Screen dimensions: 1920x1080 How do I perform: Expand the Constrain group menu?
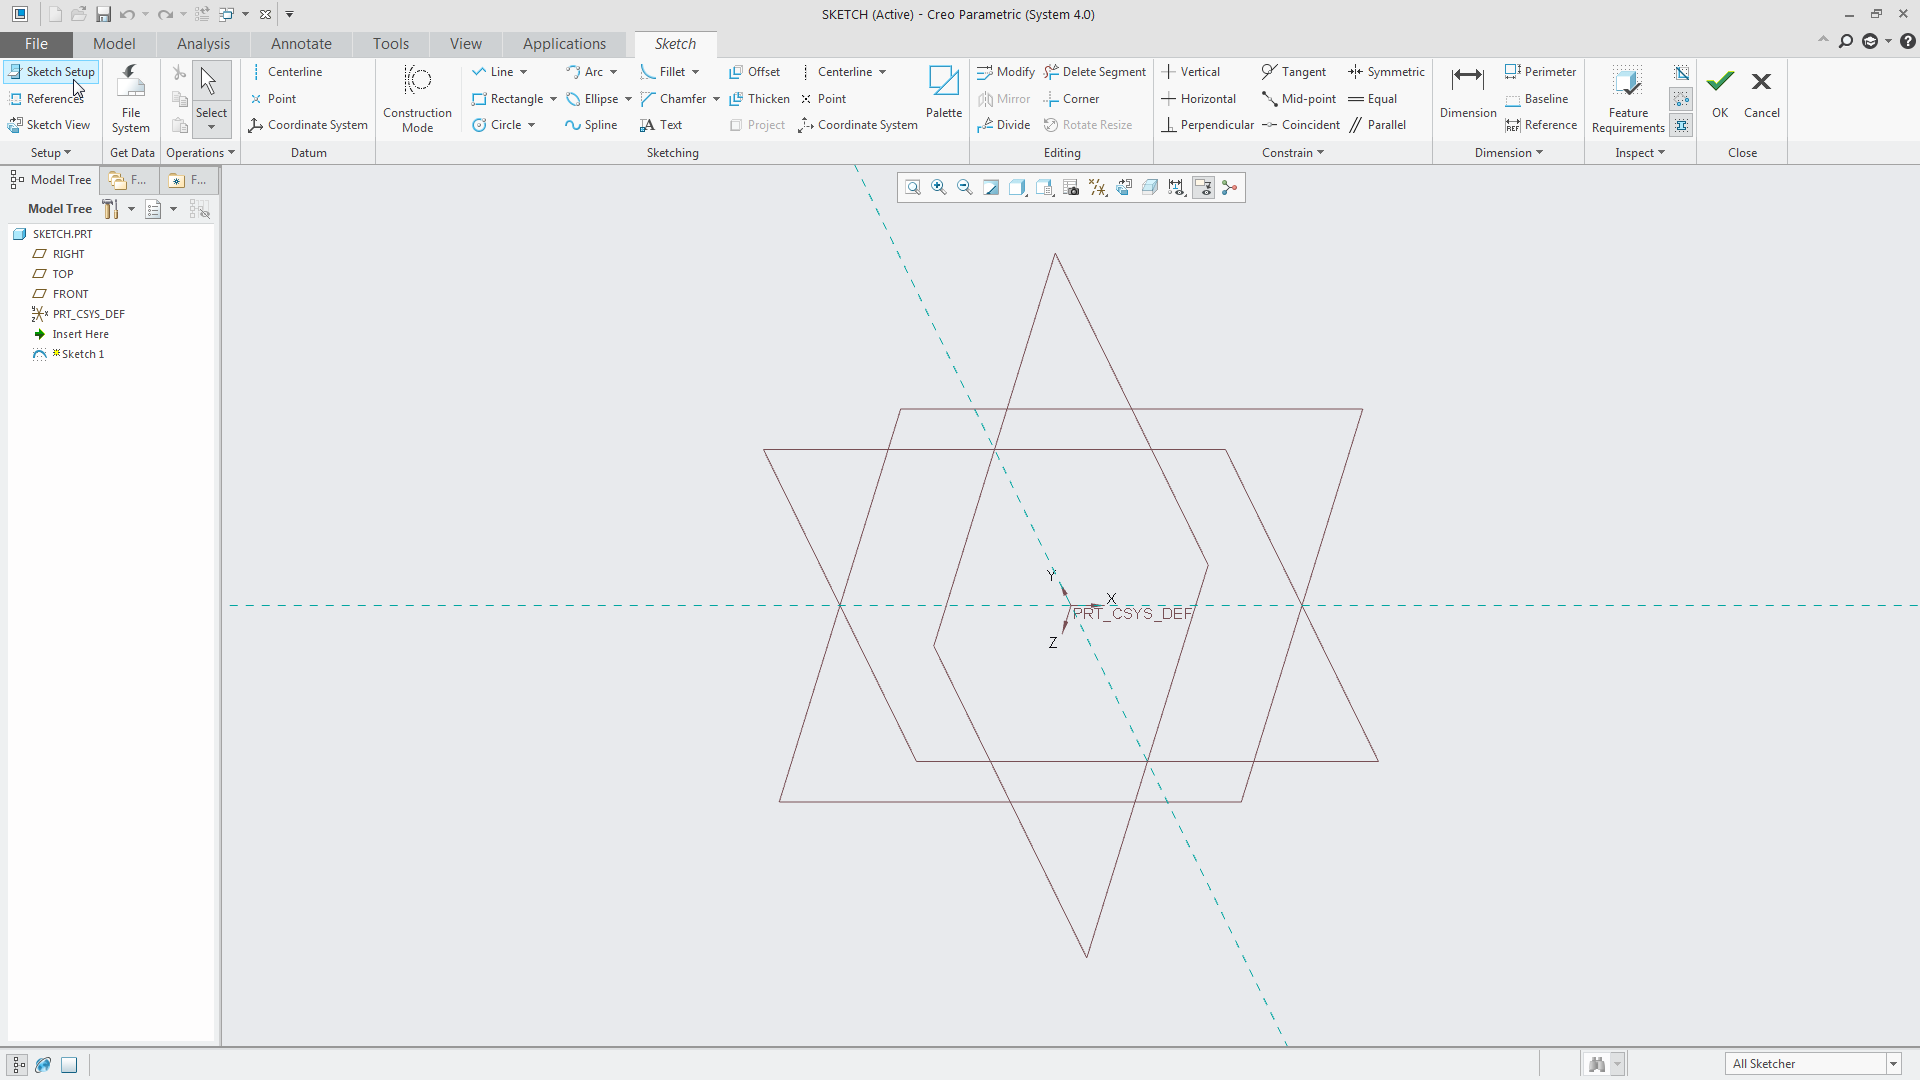[1292, 153]
